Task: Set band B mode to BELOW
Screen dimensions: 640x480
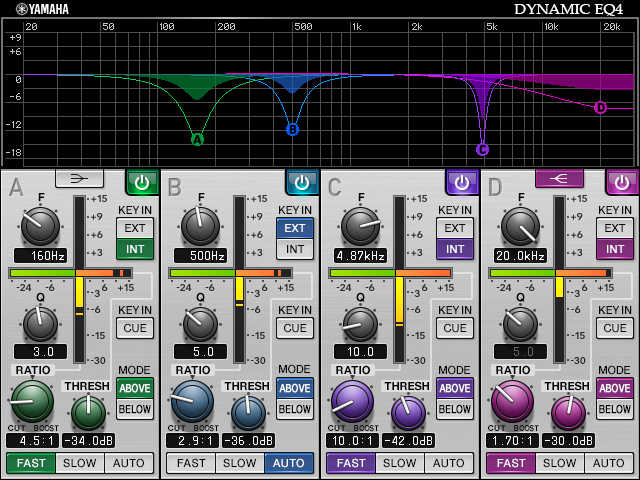Action: pos(295,409)
